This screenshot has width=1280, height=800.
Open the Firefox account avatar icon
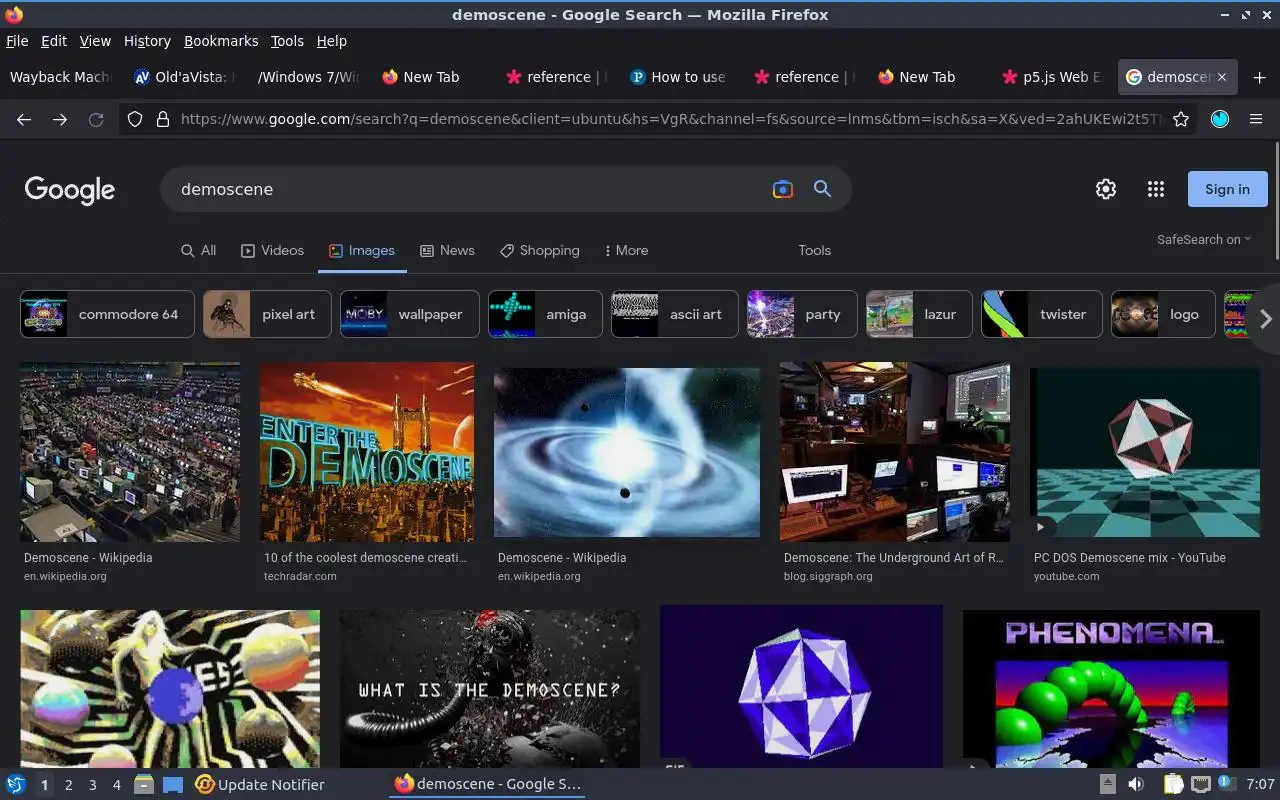click(x=1219, y=119)
